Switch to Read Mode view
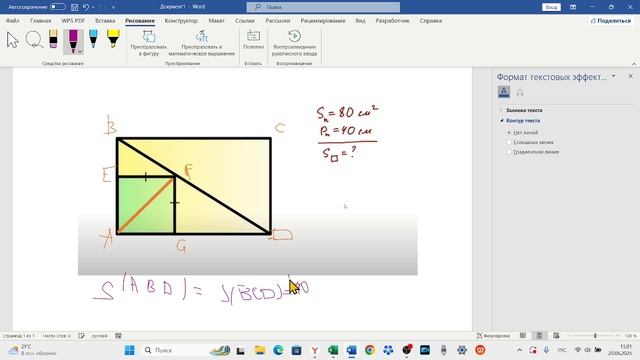Image resolution: width=640 pixels, height=360 pixels. pyautogui.click(x=523, y=336)
